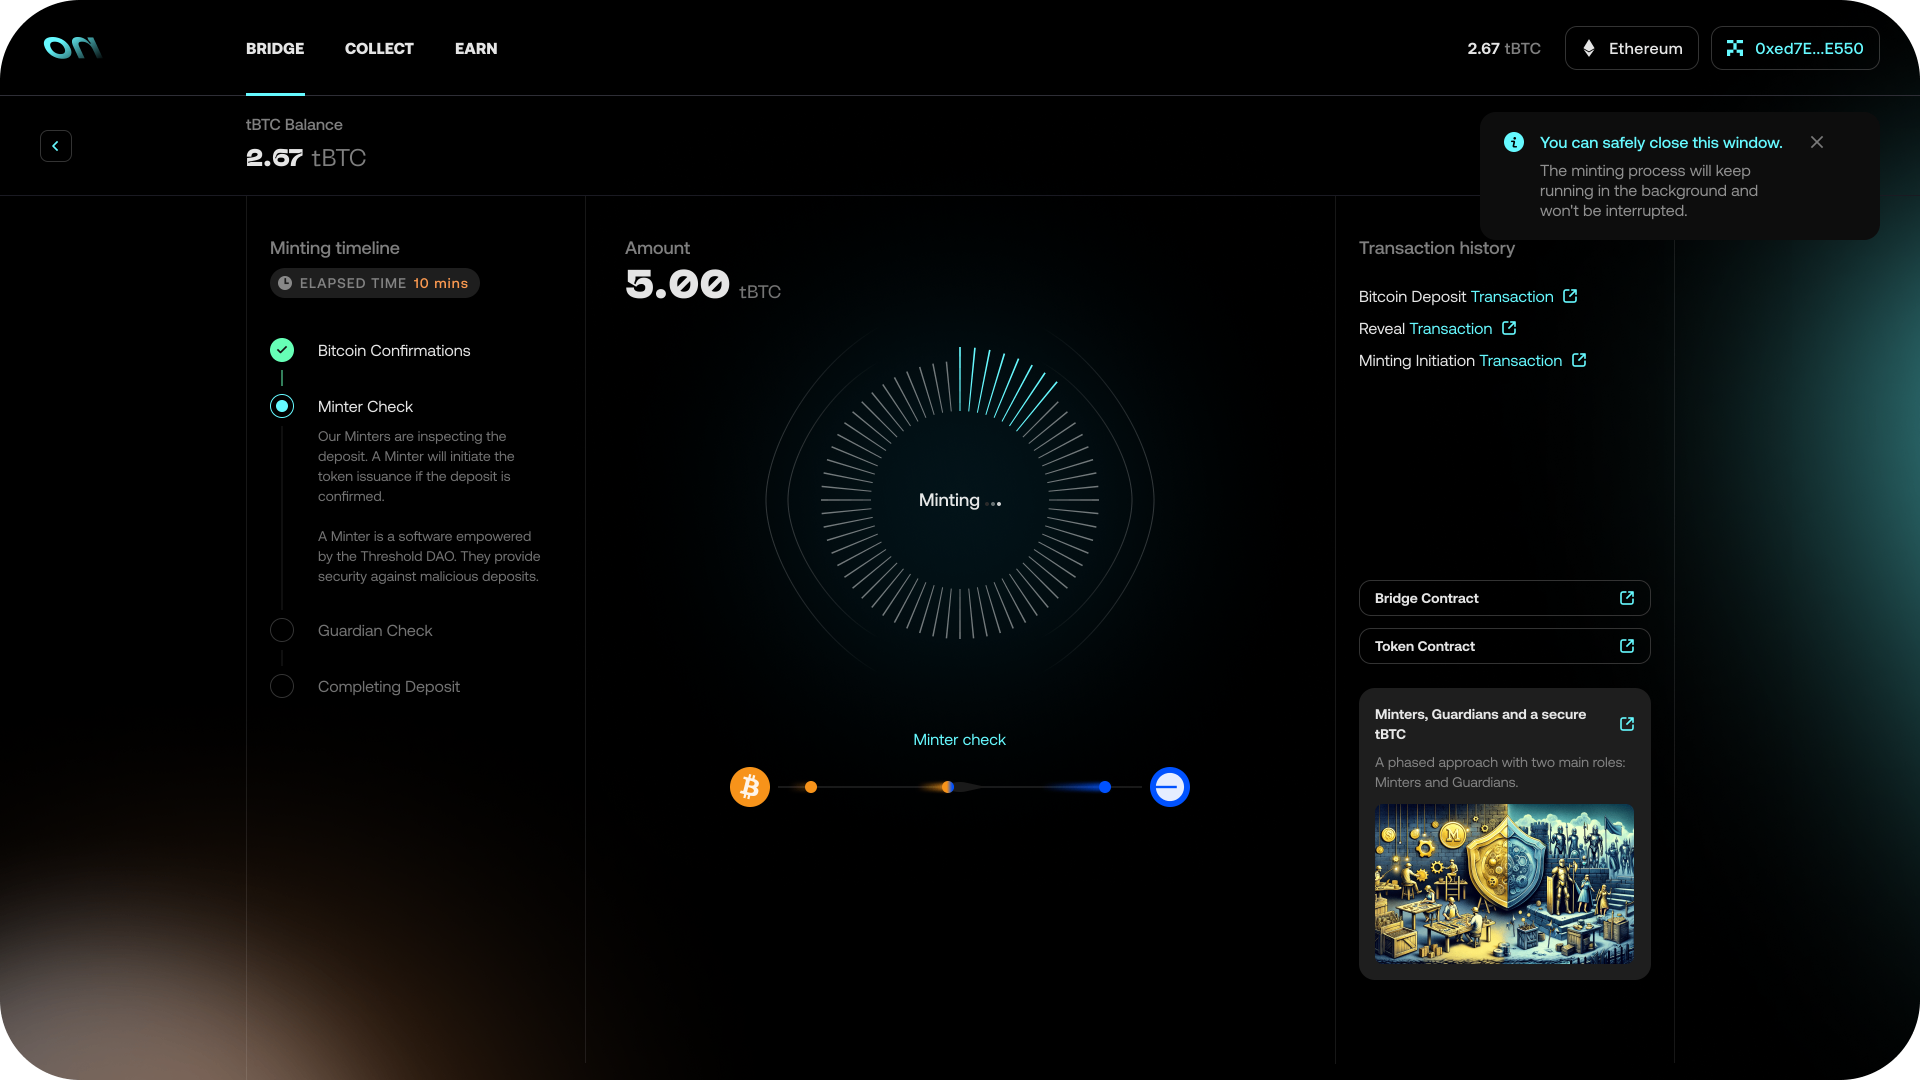Click the orange dot on the progress track
Image resolution: width=1920 pixels, height=1080 pixels.
pyautogui.click(x=811, y=787)
